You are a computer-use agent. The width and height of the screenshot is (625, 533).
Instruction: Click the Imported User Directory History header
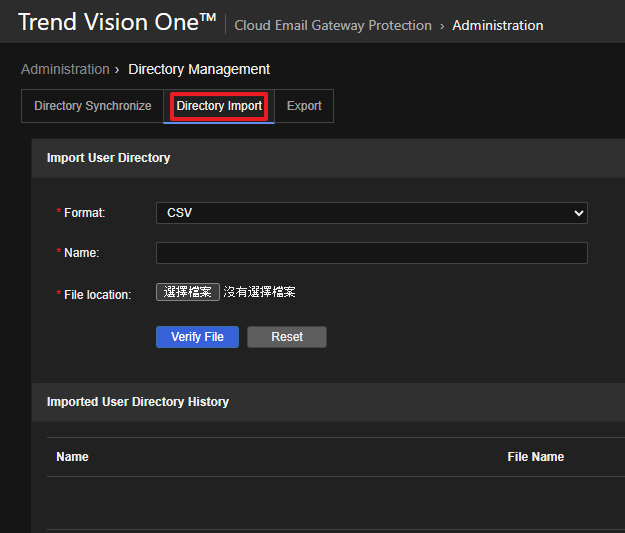tap(138, 402)
